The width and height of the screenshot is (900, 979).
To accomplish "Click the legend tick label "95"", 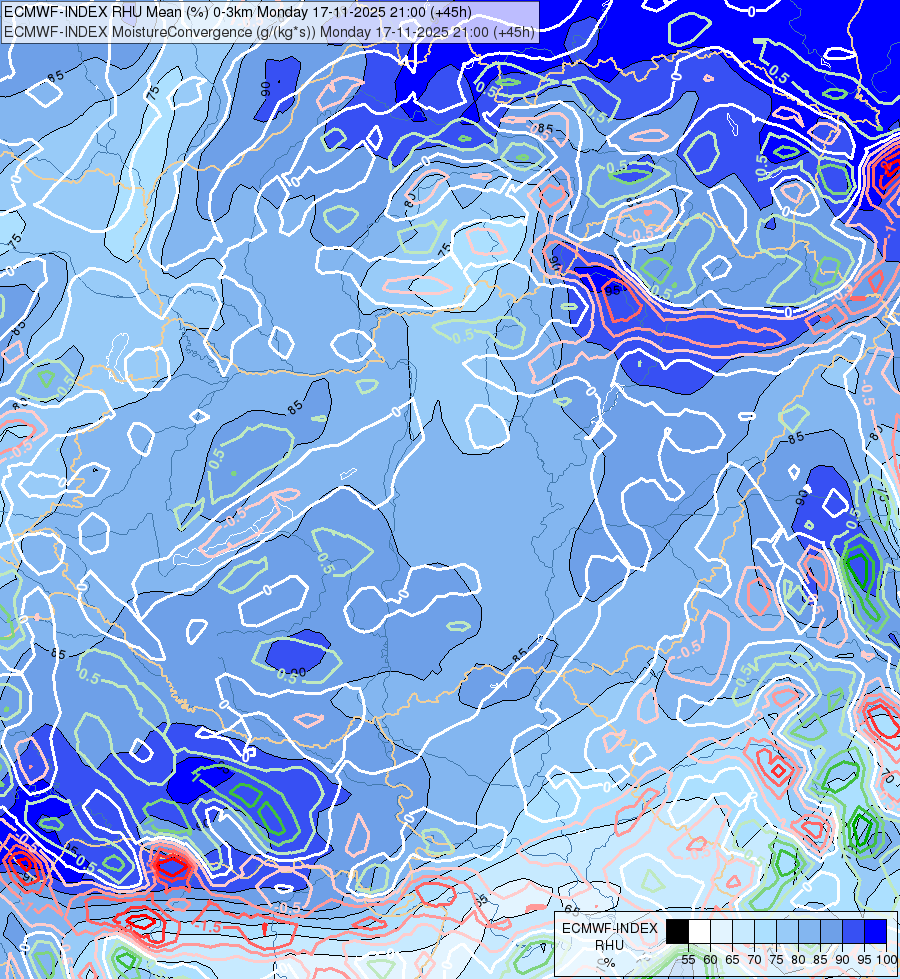I will point(864,960).
